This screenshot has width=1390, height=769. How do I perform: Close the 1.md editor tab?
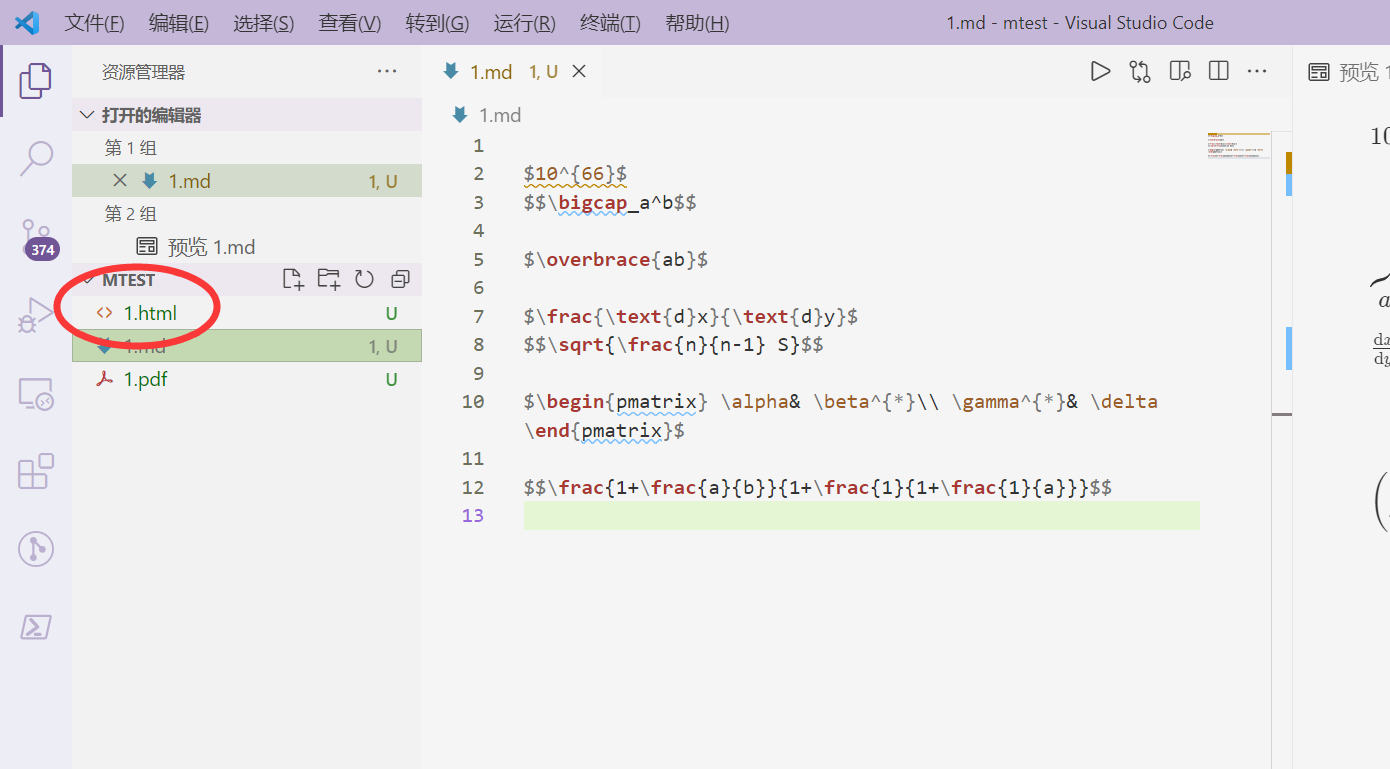579,71
